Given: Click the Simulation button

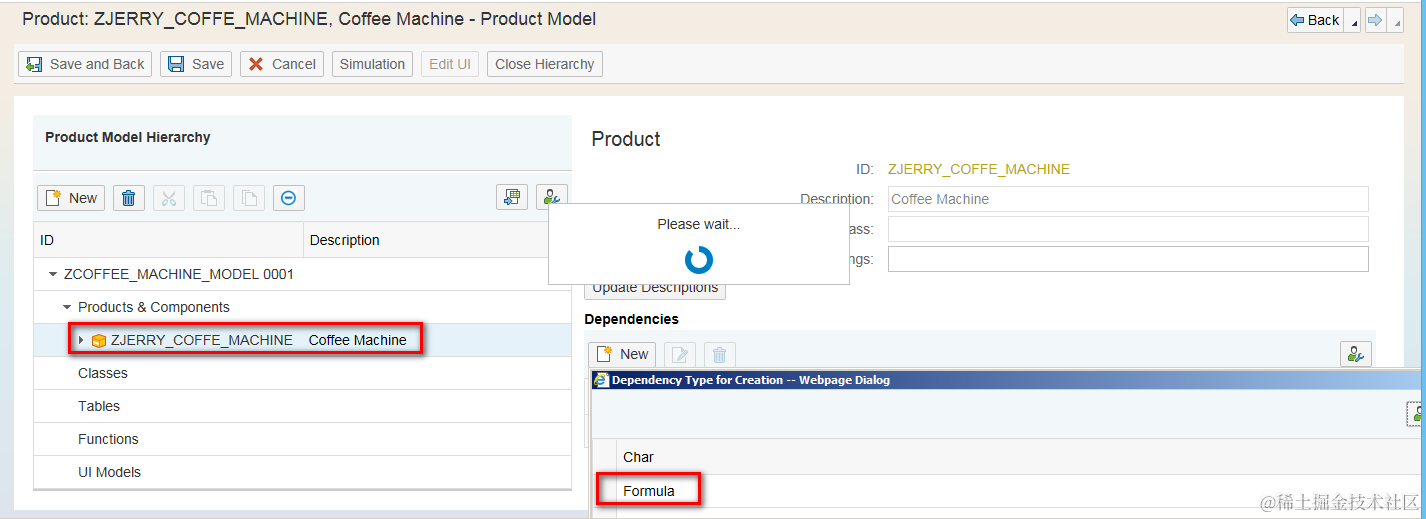Looking at the screenshot, I should (x=372, y=64).
